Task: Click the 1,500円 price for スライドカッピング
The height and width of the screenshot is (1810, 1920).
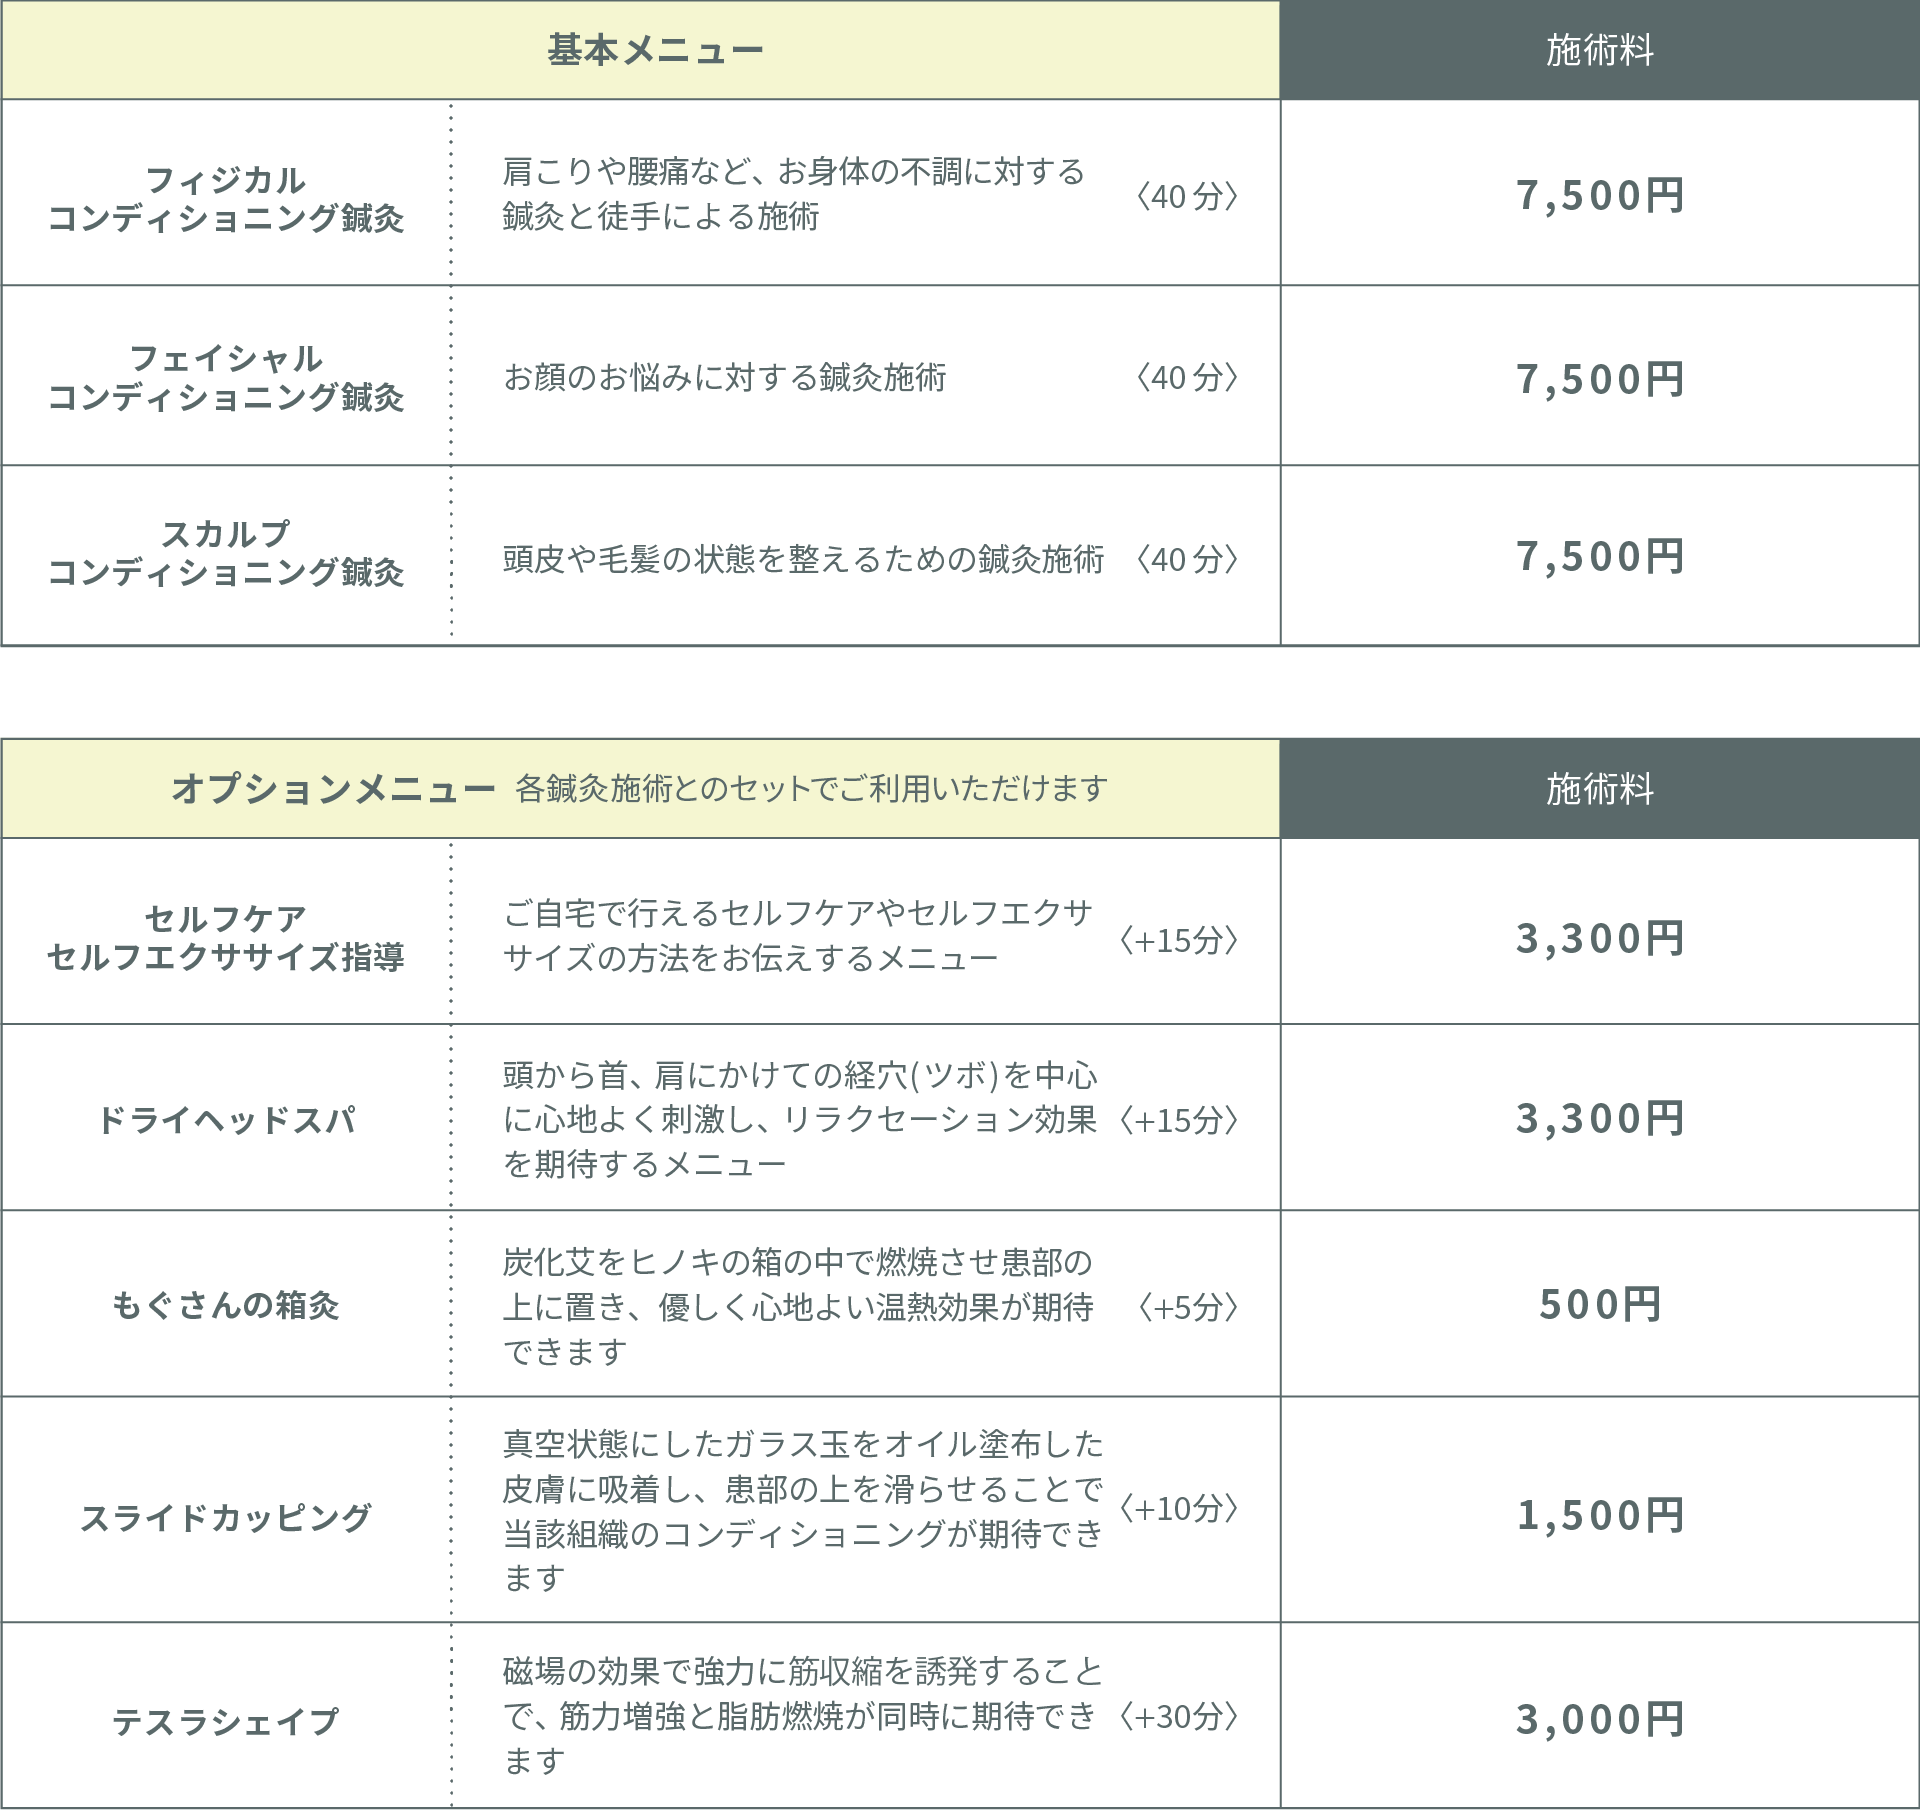Action: point(1599,1515)
